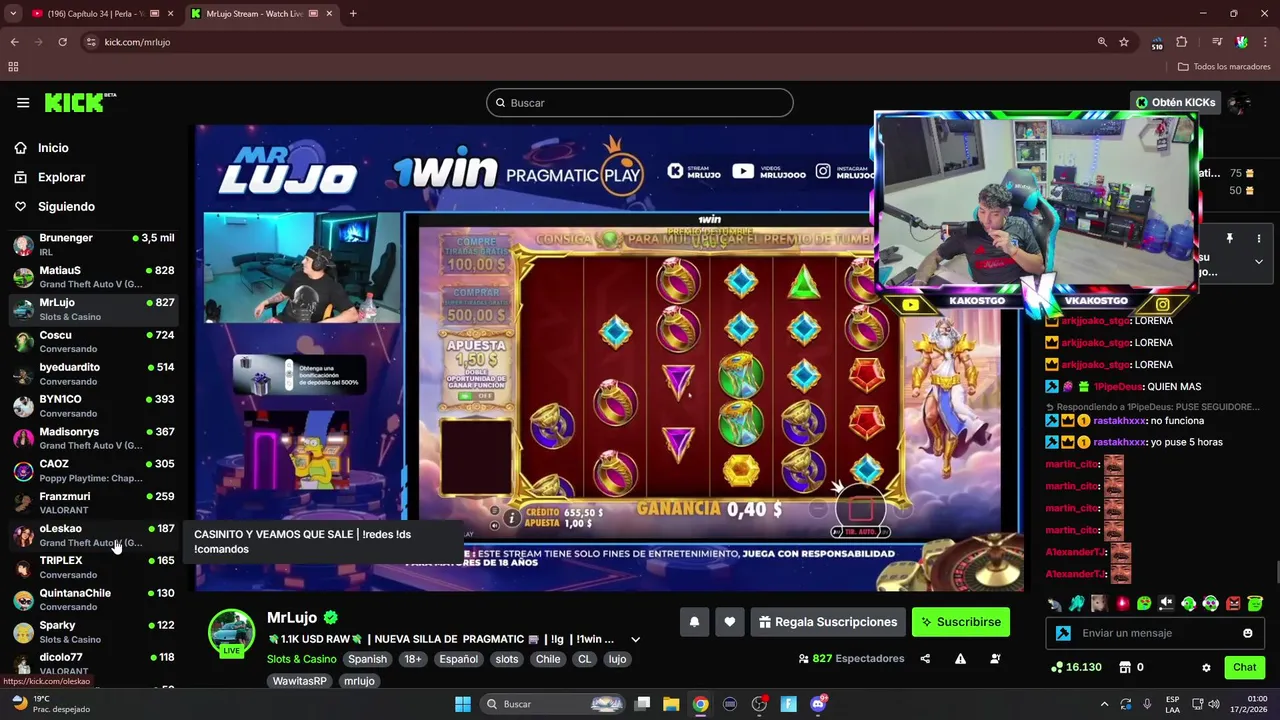Collapse the pinned chat message chevron
The height and width of the screenshot is (720, 1280).
tap(1259, 261)
